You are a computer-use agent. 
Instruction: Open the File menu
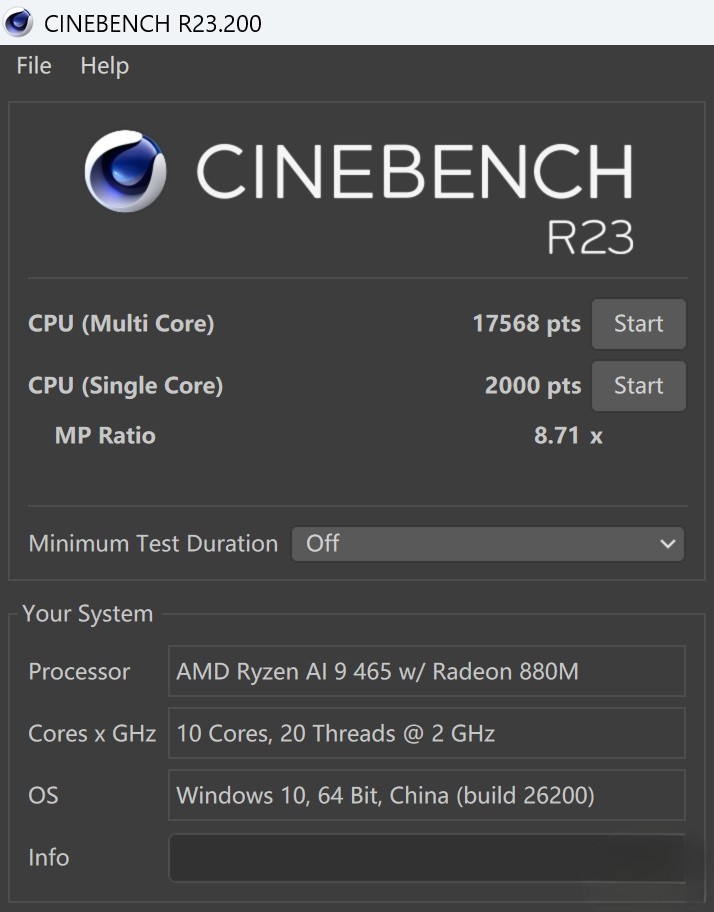pos(34,66)
